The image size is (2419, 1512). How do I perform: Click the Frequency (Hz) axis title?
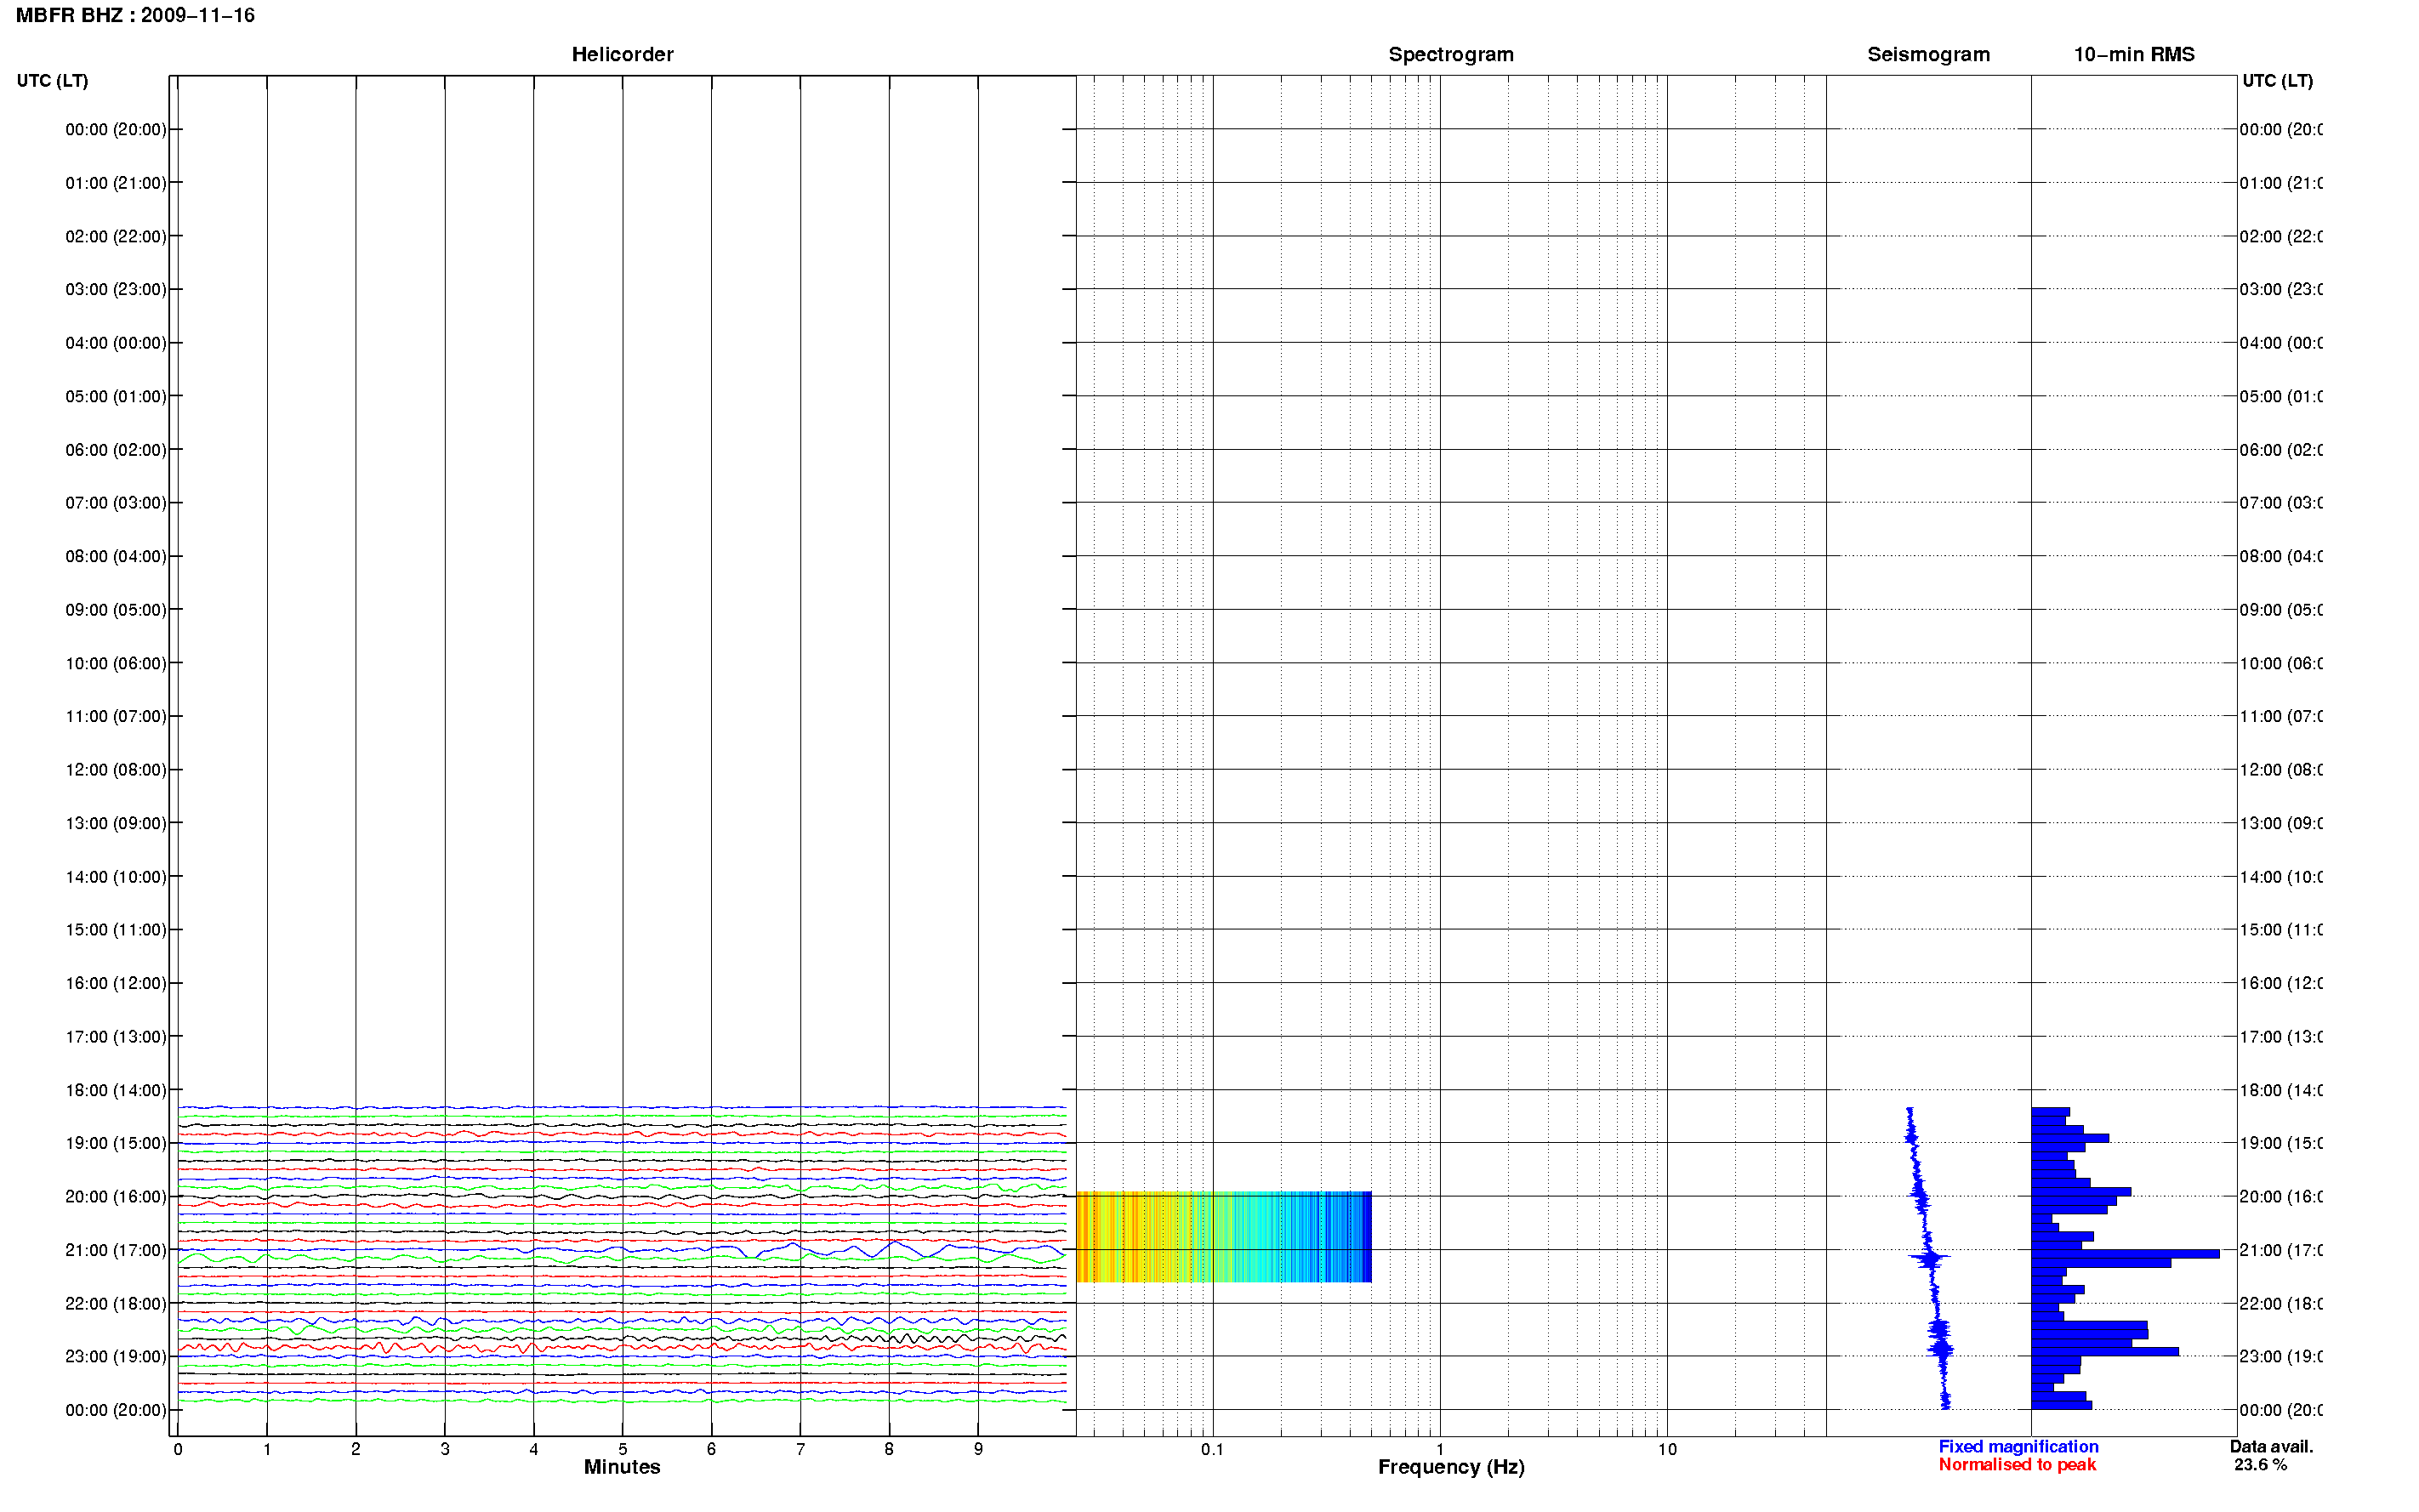click(x=1451, y=1467)
